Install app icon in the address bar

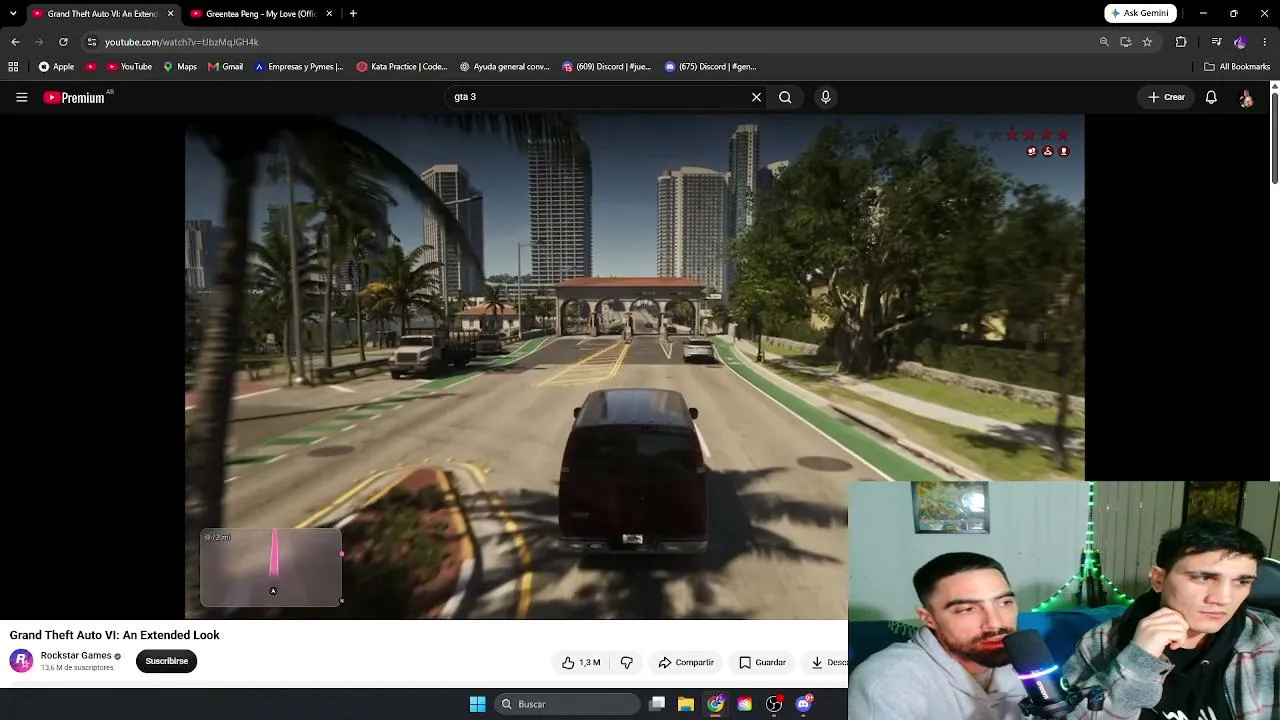click(1125, 42)
